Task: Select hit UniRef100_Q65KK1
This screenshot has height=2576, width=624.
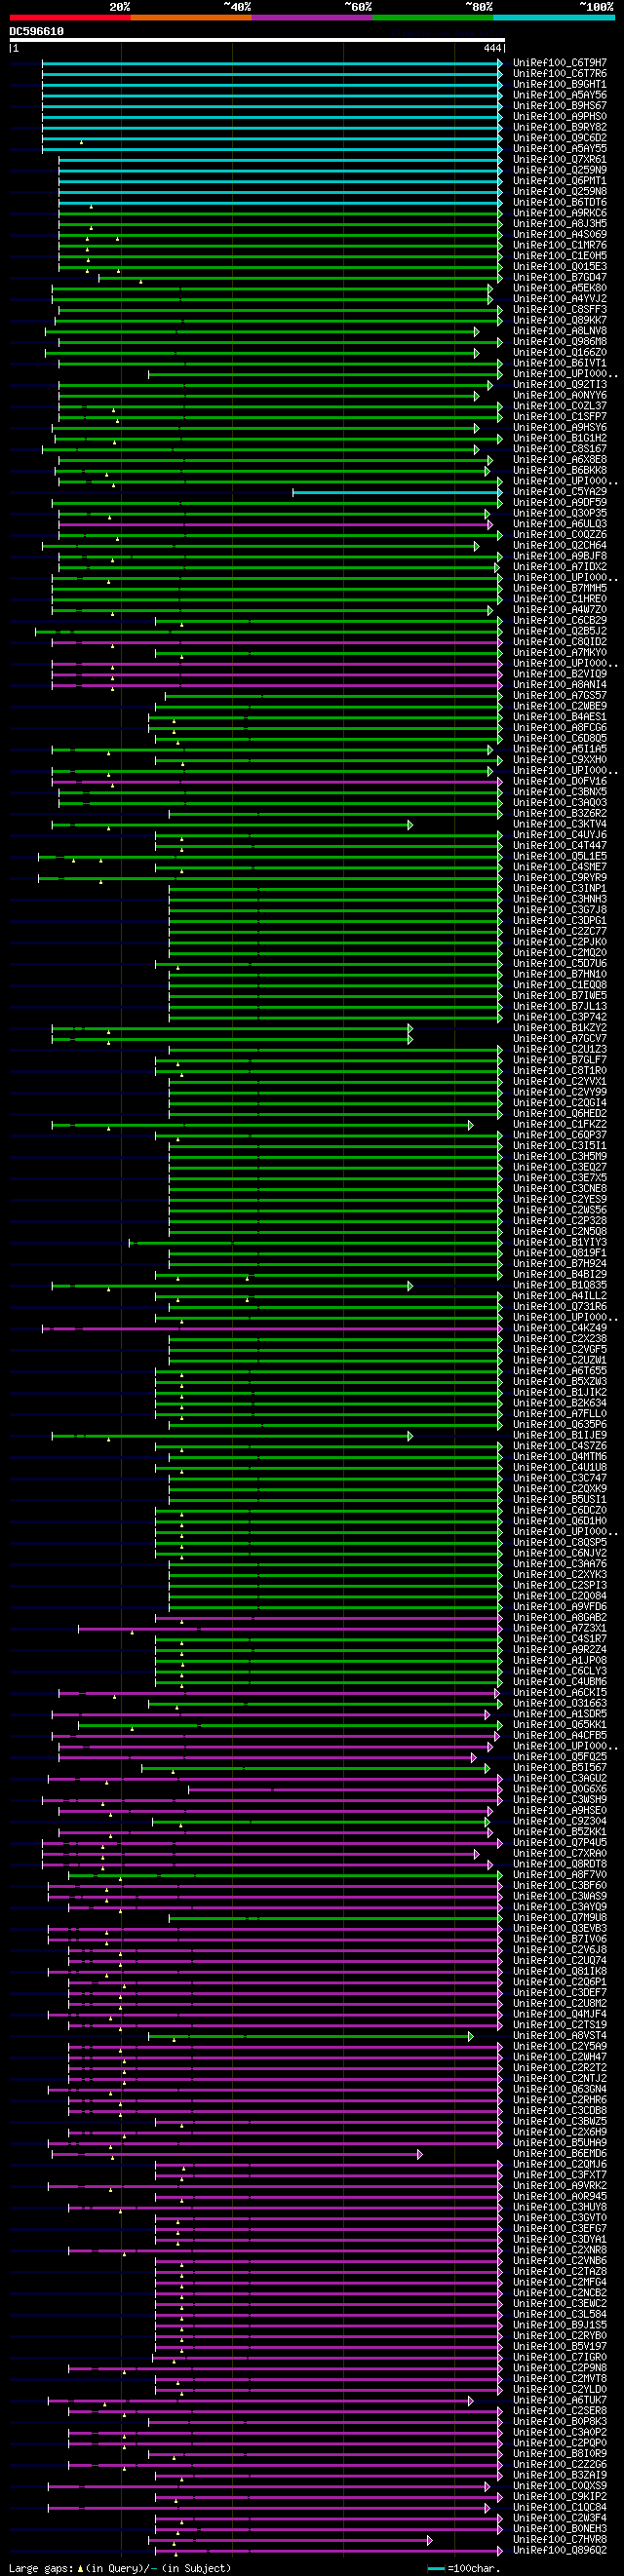Action: (559, 1725)
